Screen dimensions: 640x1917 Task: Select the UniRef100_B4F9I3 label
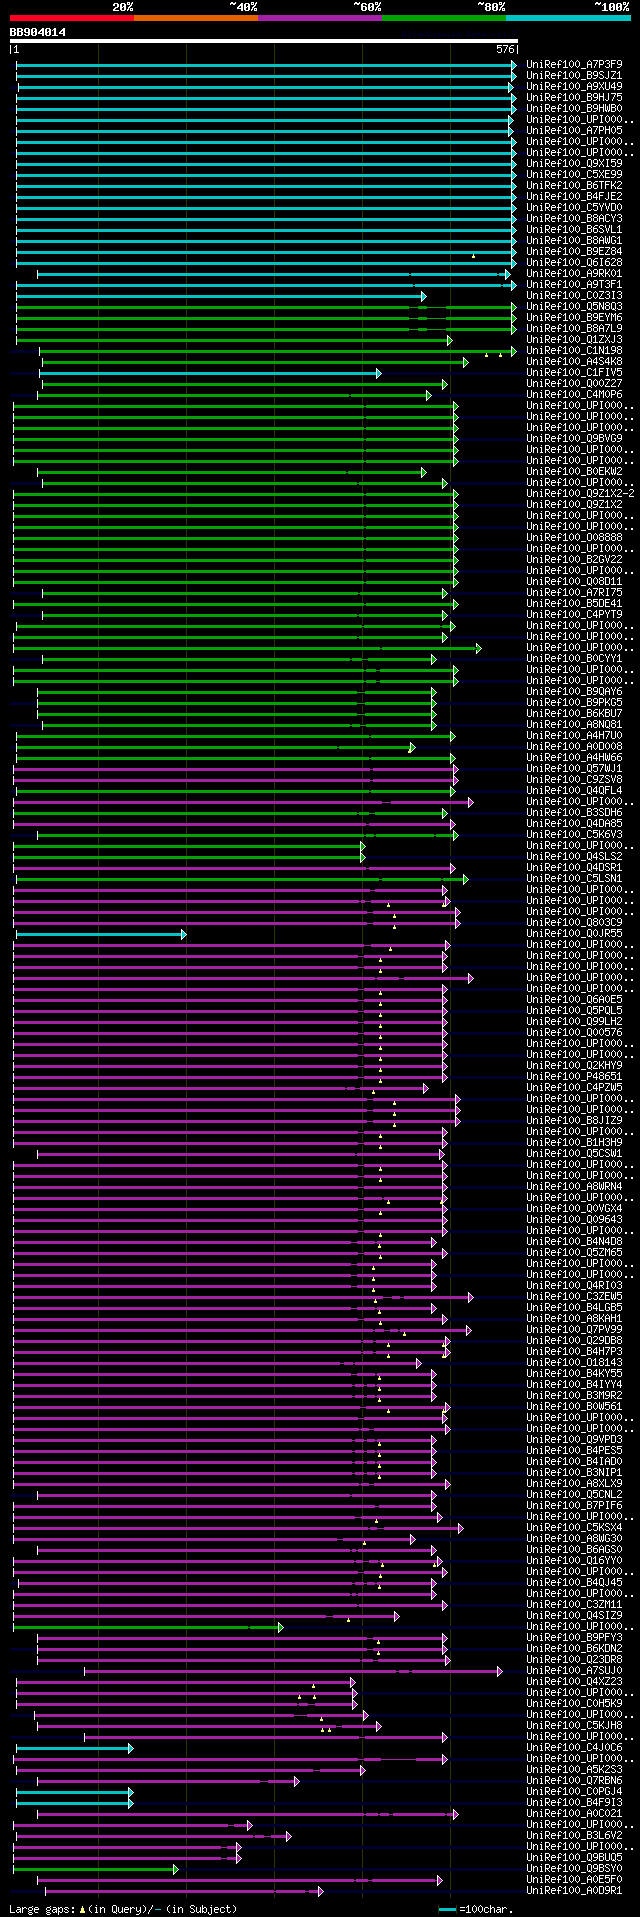tap(574, 1802)
